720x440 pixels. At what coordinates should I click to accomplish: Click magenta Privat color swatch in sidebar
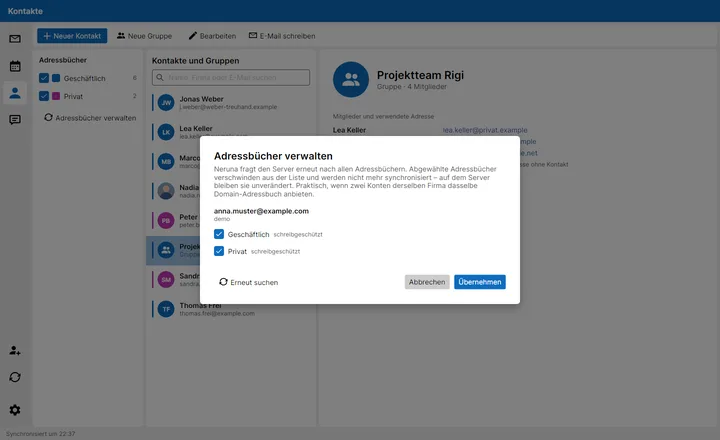[56, 96]
